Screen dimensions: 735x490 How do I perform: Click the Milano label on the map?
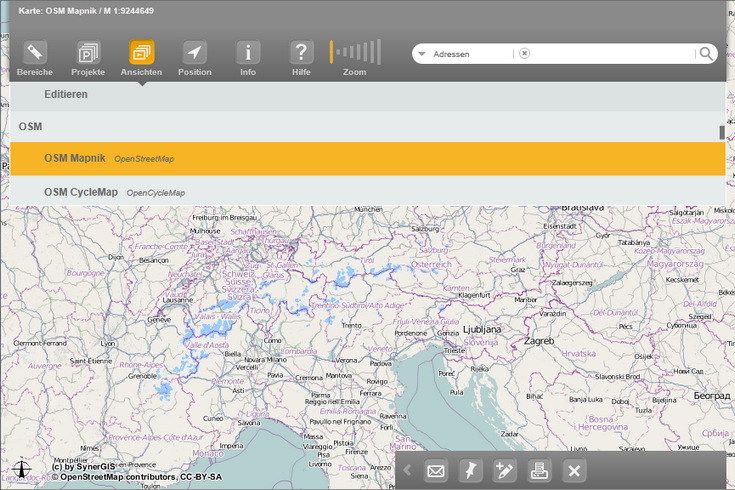click(x=277, y=360)
